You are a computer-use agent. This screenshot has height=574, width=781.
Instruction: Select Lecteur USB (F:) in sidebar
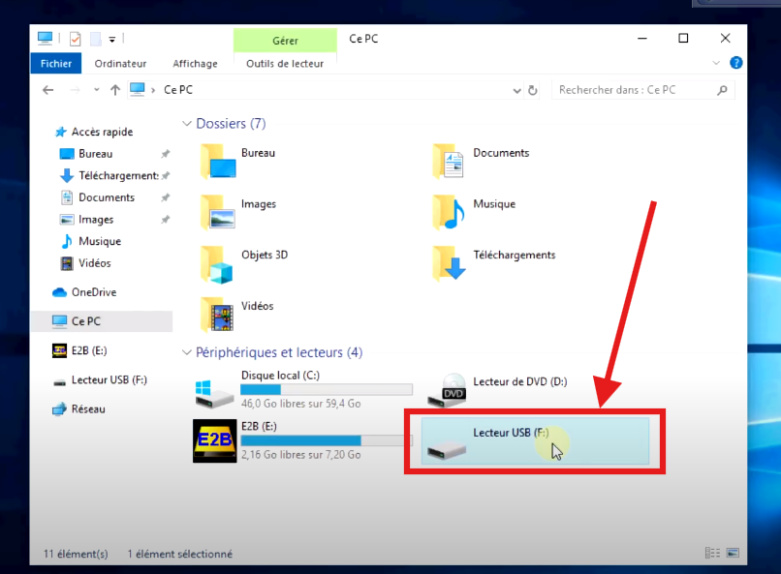(109, 380)
